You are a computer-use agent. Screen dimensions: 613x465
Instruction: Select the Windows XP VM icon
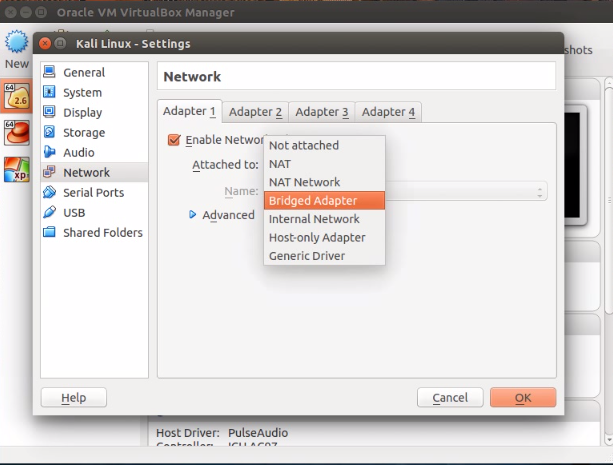[x=16, y=169]
